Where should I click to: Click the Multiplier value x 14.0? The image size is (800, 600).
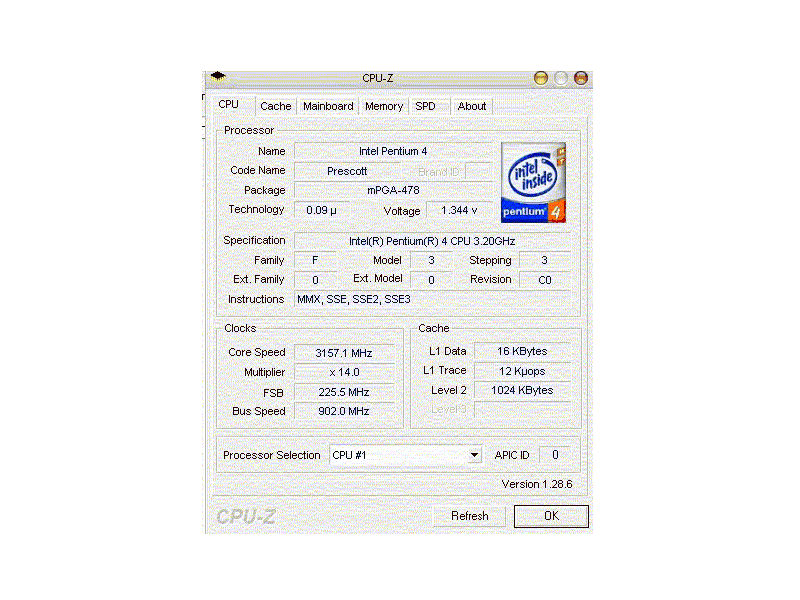click(344, 372)
